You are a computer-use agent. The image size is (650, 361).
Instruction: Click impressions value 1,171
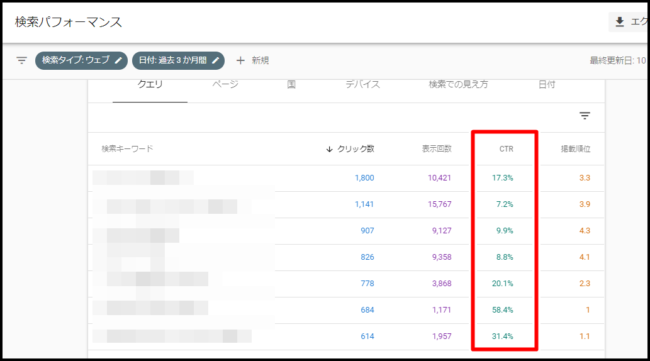441,310
